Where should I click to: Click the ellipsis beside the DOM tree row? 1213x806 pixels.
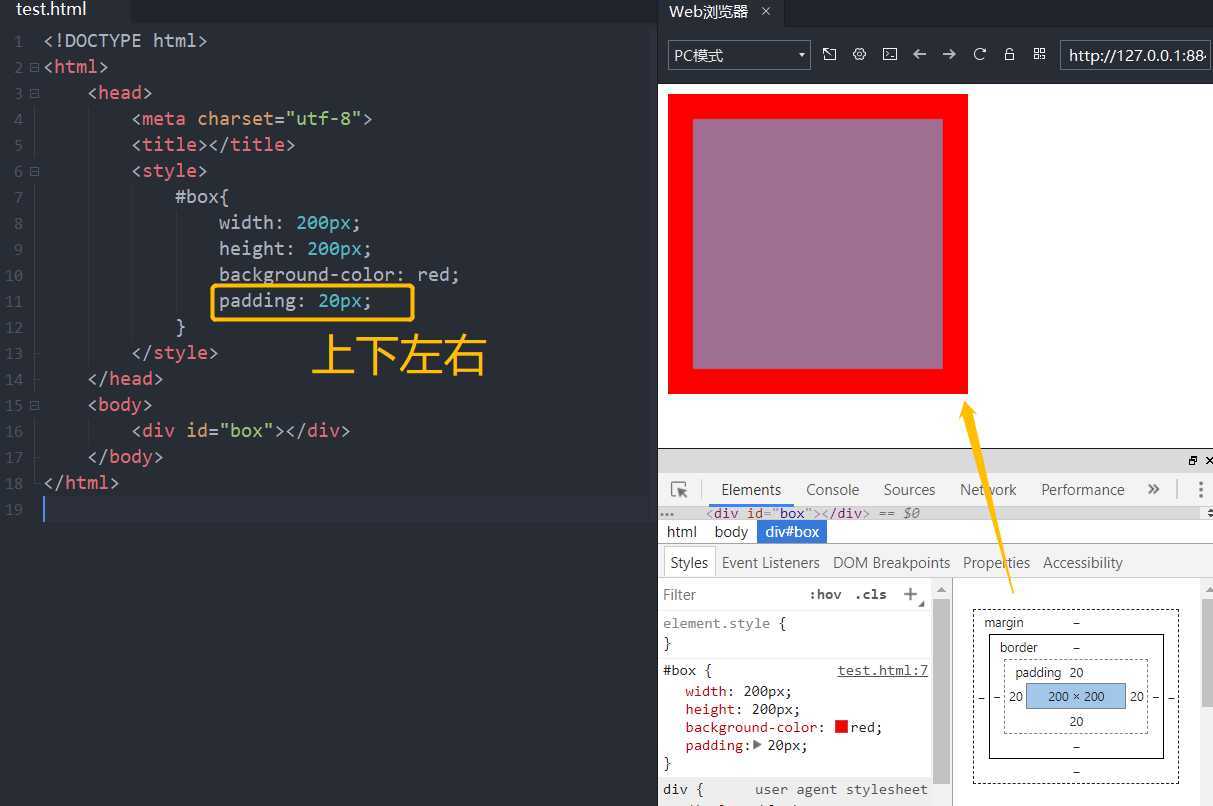667,514
